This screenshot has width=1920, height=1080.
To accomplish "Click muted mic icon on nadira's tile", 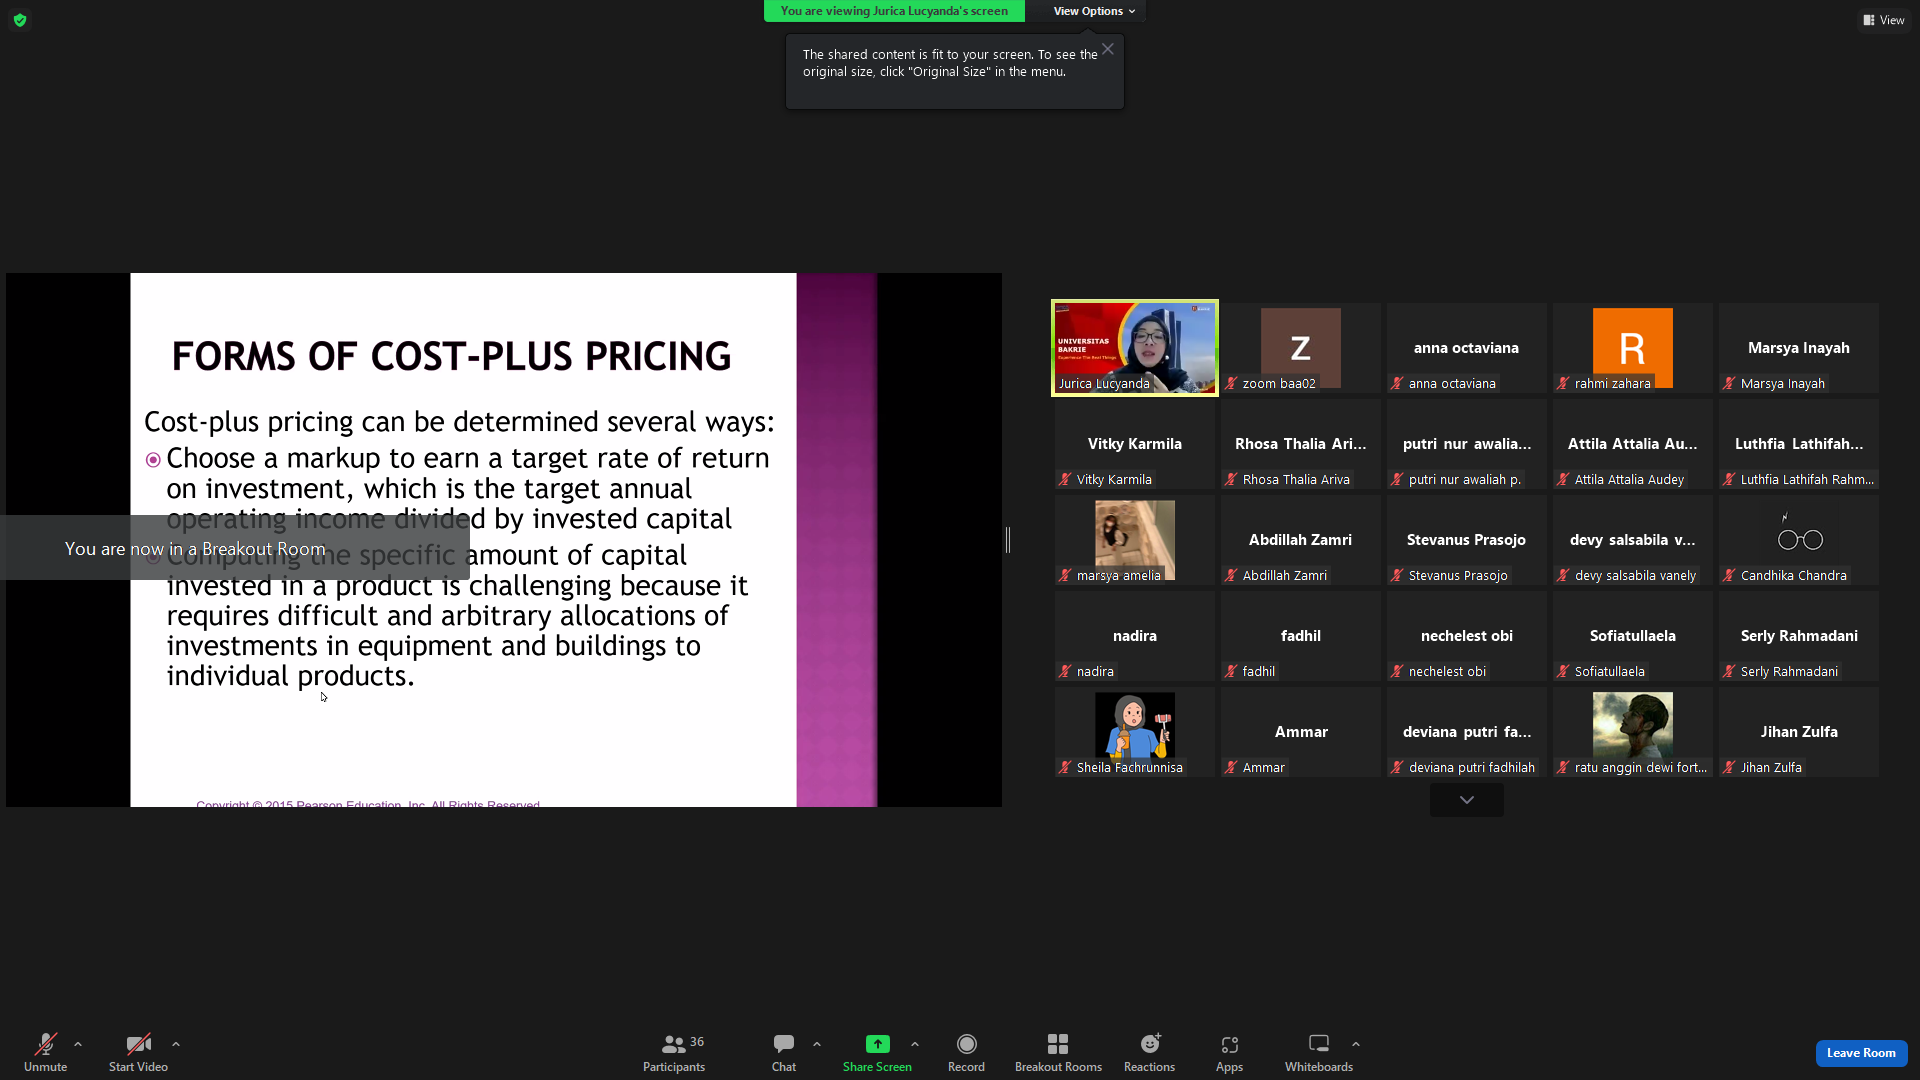I will point(1066,672).
